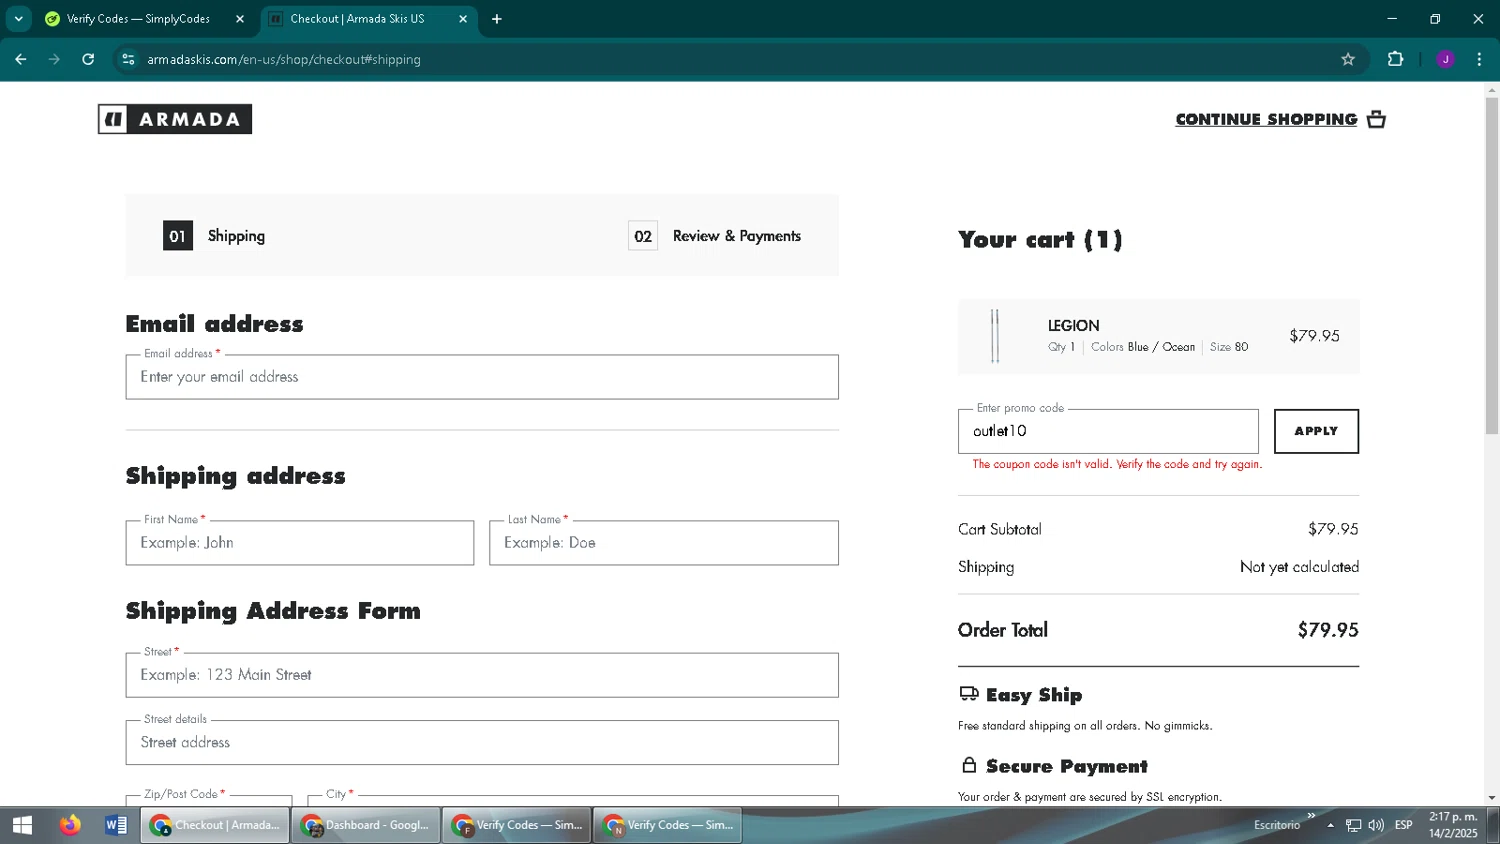Image resolution: width=1500 pixels, height=844 pixels.
Task: Click the browser forward arrow
Action: pos(54,59)
